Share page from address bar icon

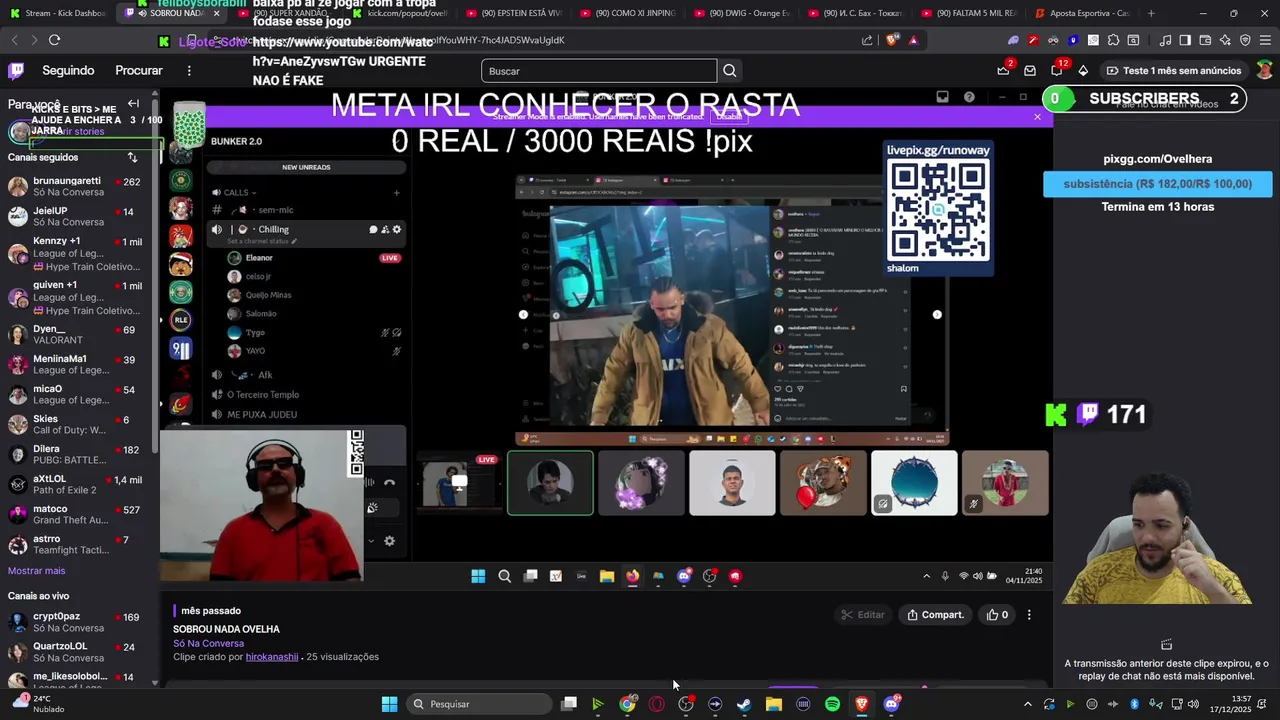click(867, 40)
